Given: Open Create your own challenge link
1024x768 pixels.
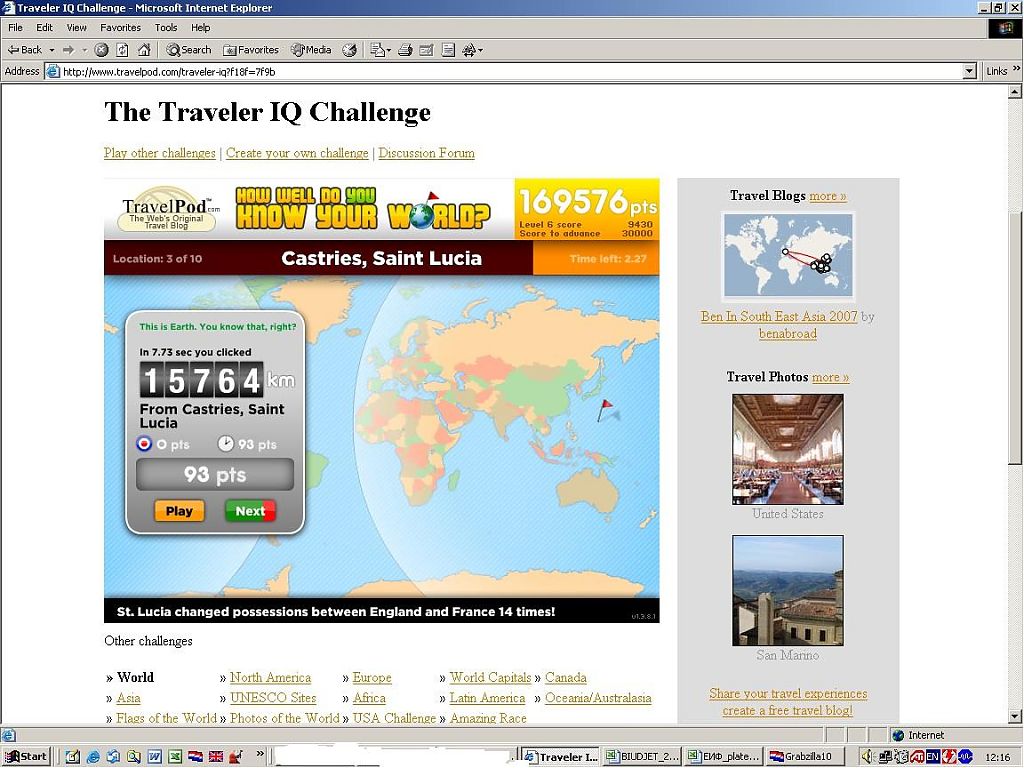Looking at the screenshot, I should coord(297,153).
